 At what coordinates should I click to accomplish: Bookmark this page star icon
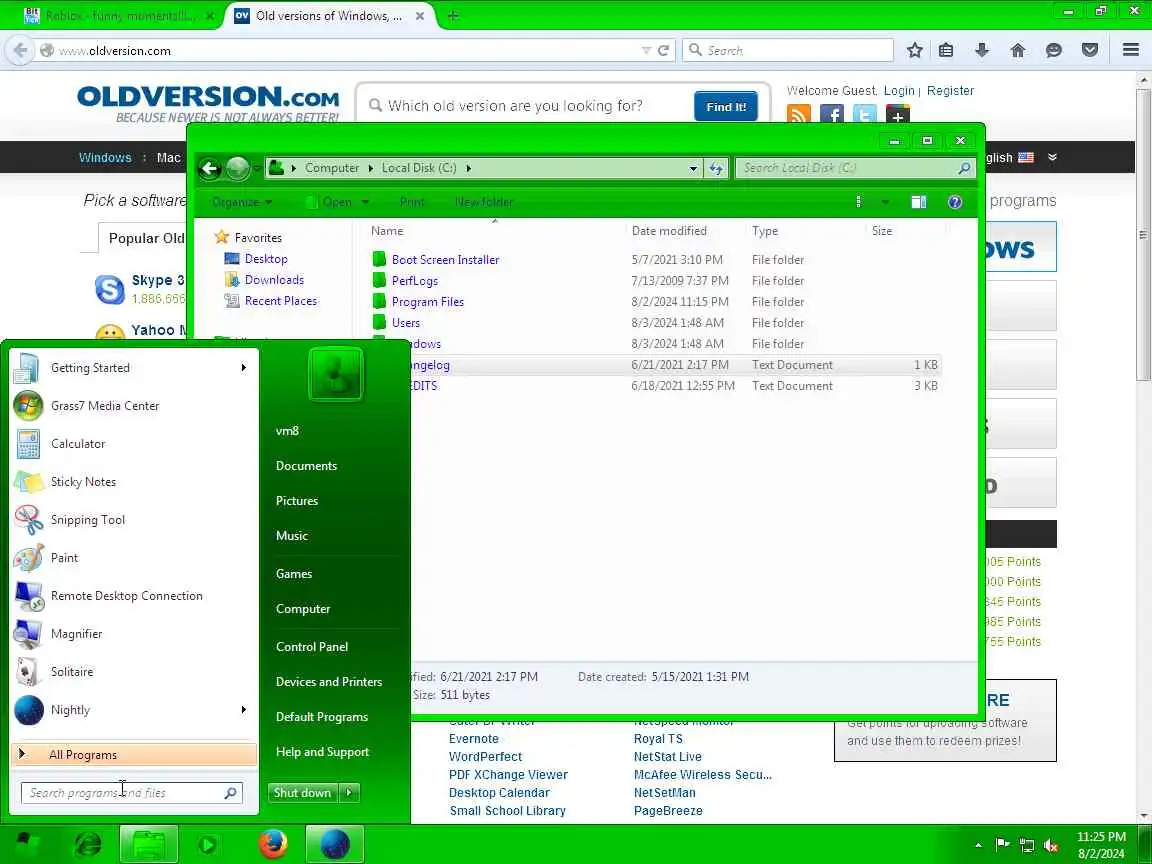pyautogui.click(x=915, y=50)
